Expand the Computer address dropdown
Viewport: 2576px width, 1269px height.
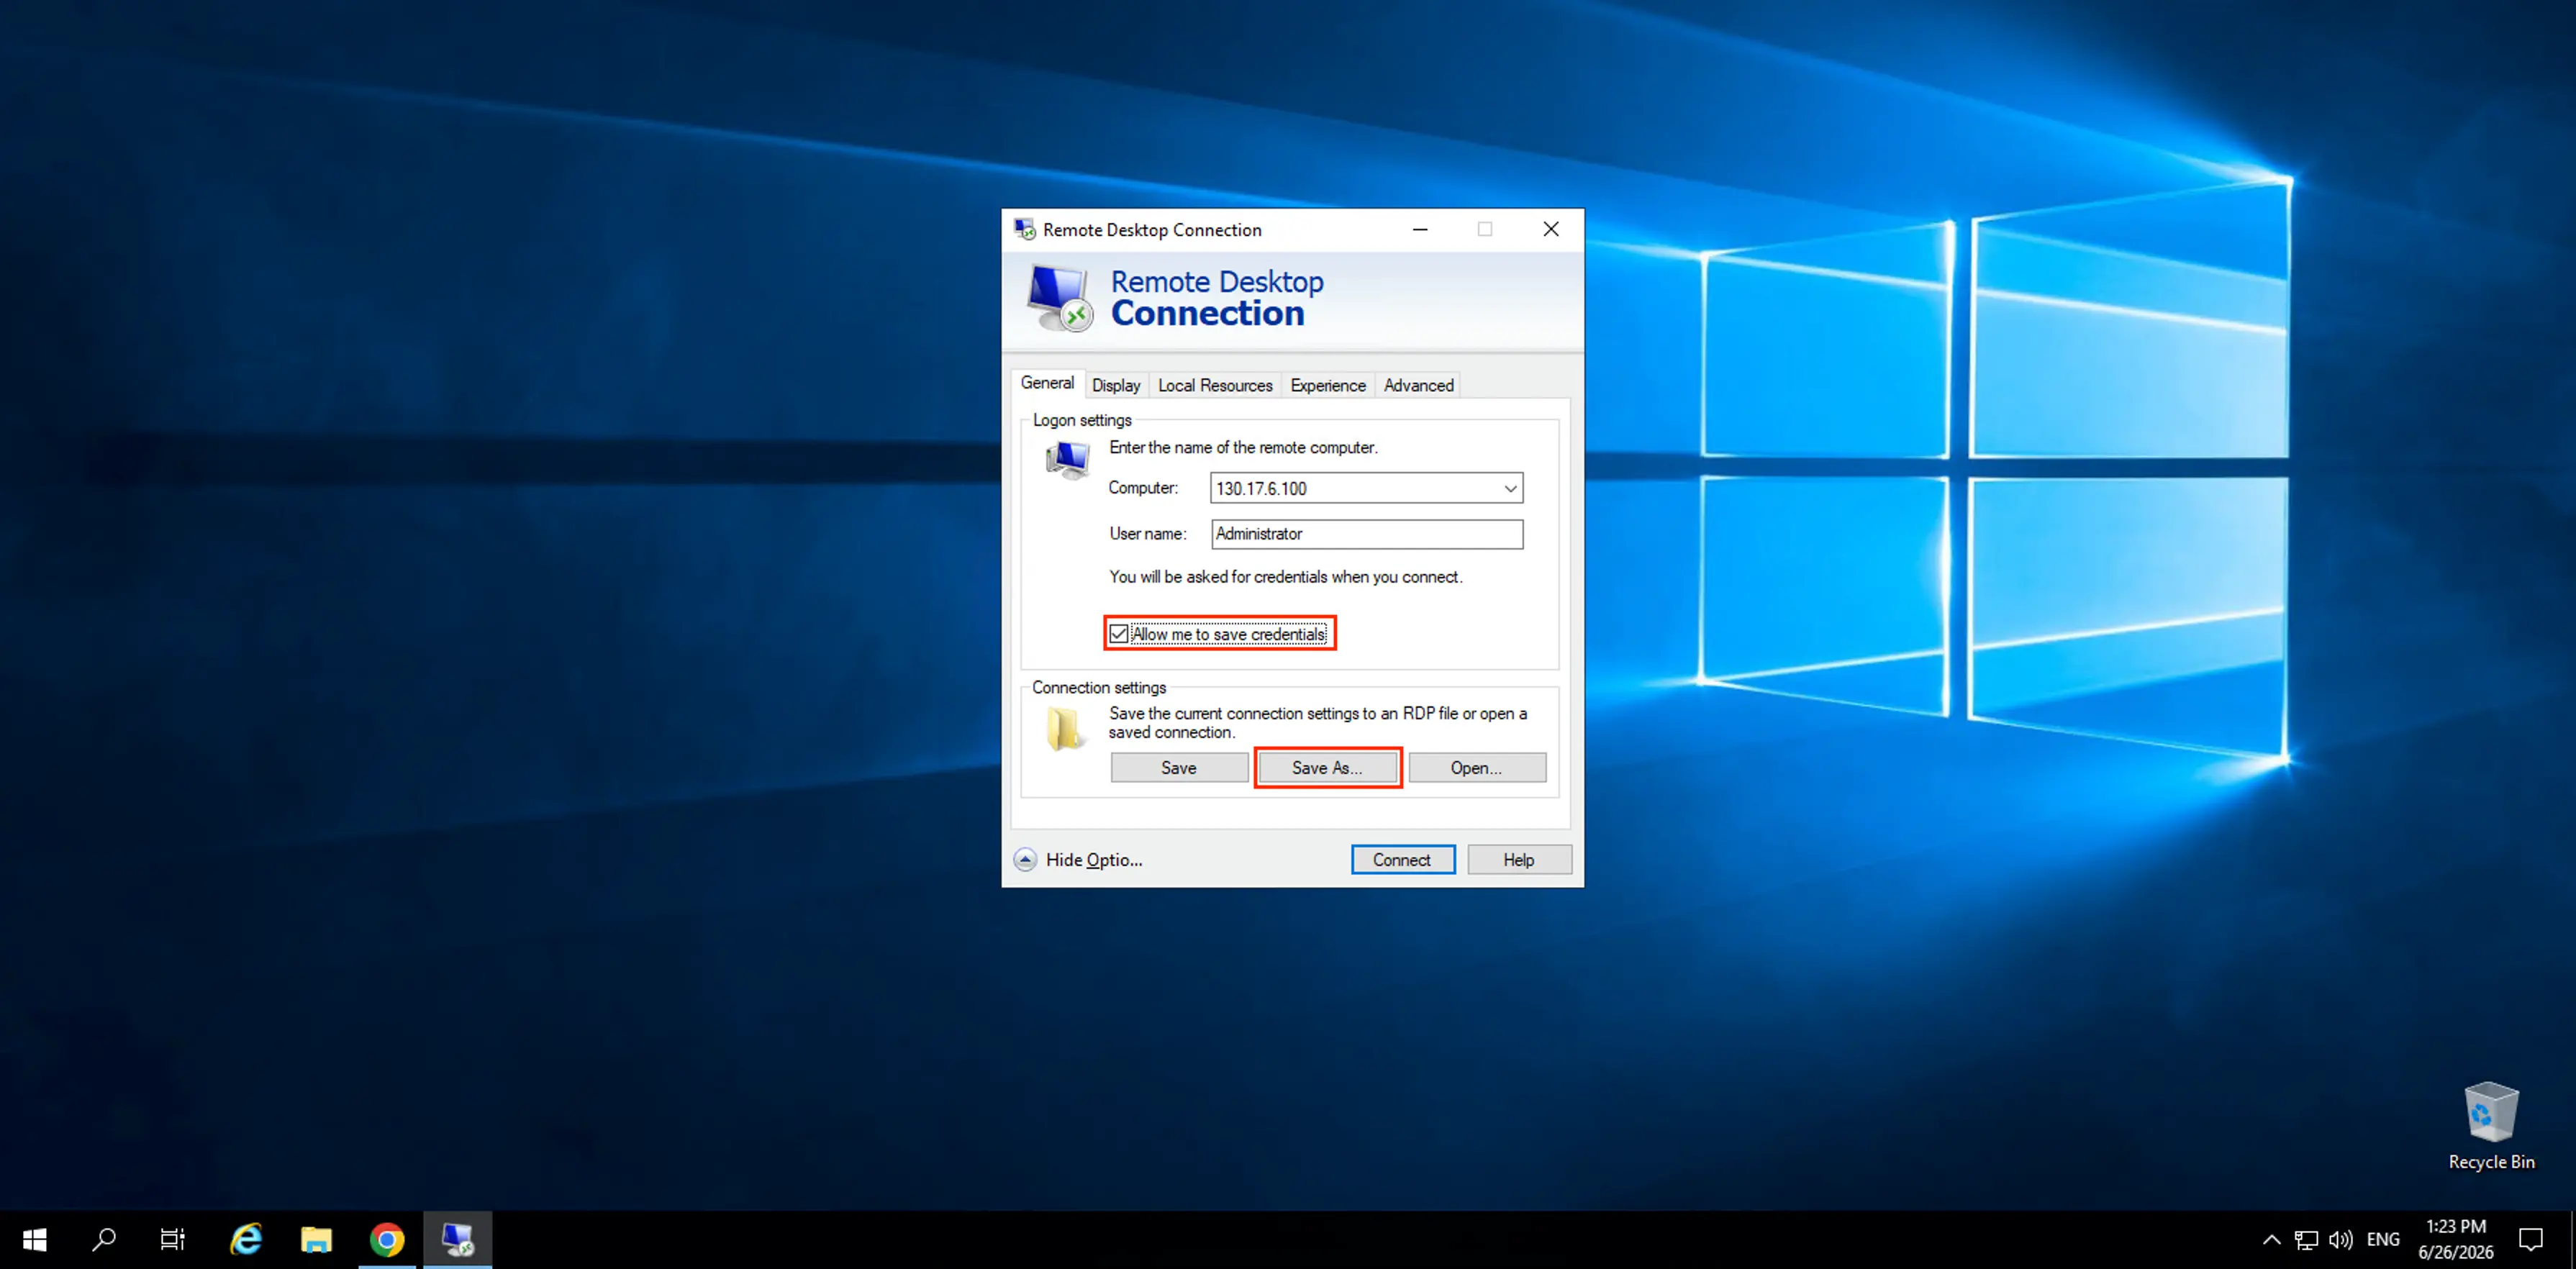click(x=1510, y=488)
